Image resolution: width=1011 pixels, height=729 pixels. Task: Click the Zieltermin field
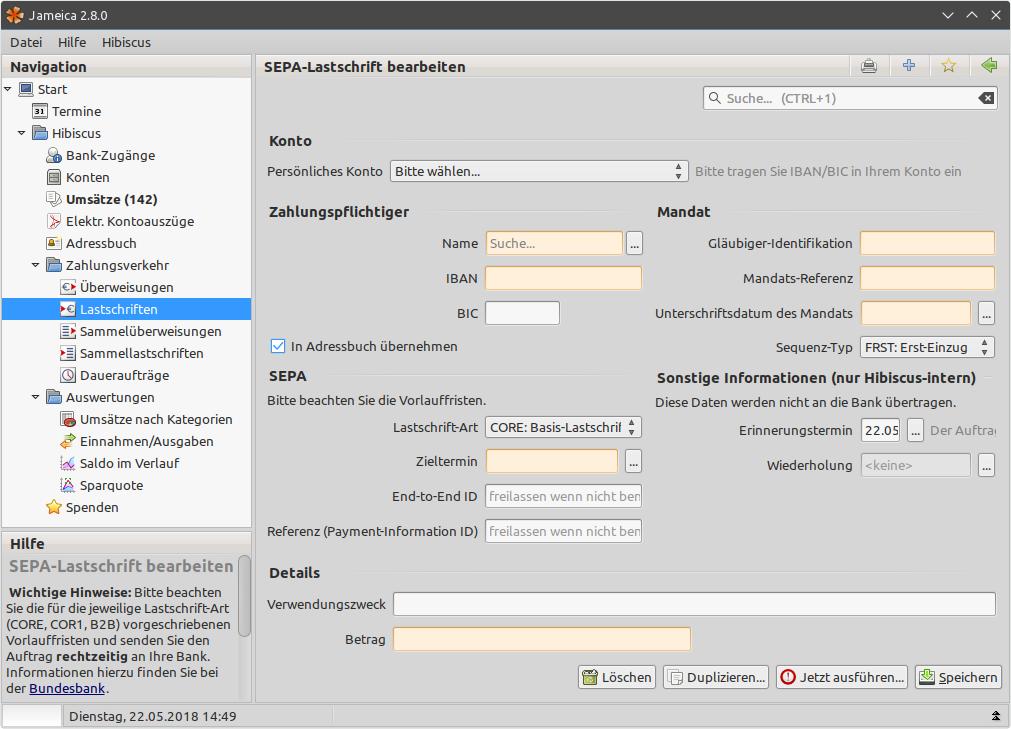[x=551, y=461]
